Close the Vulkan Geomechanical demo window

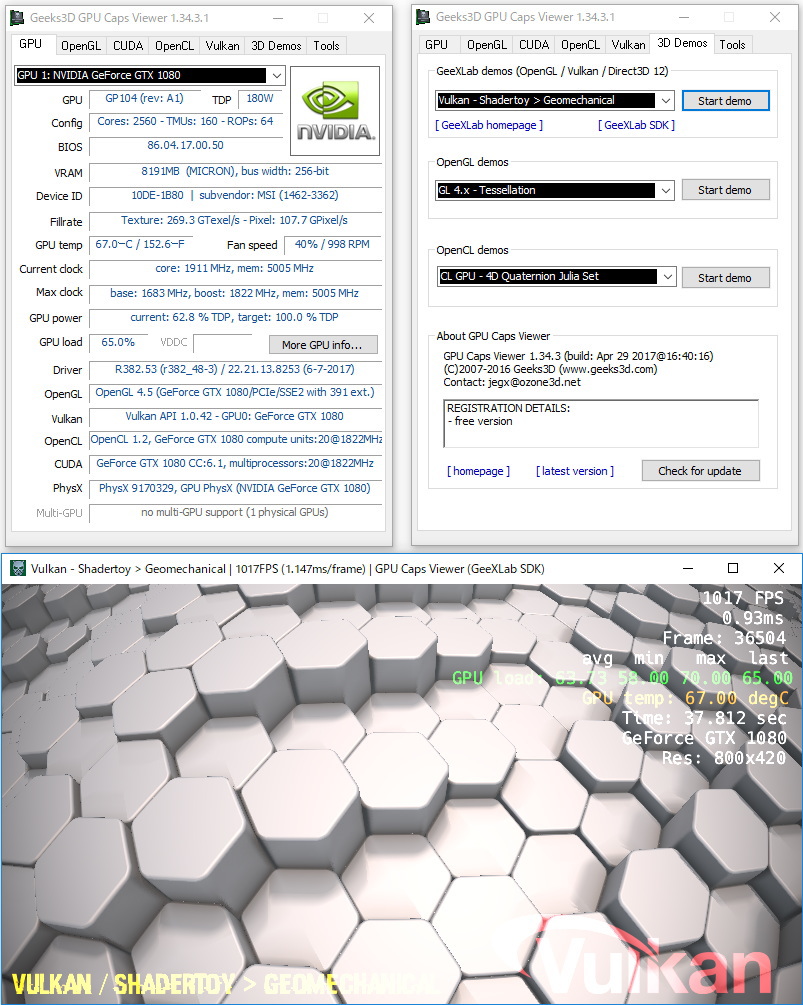779,569
